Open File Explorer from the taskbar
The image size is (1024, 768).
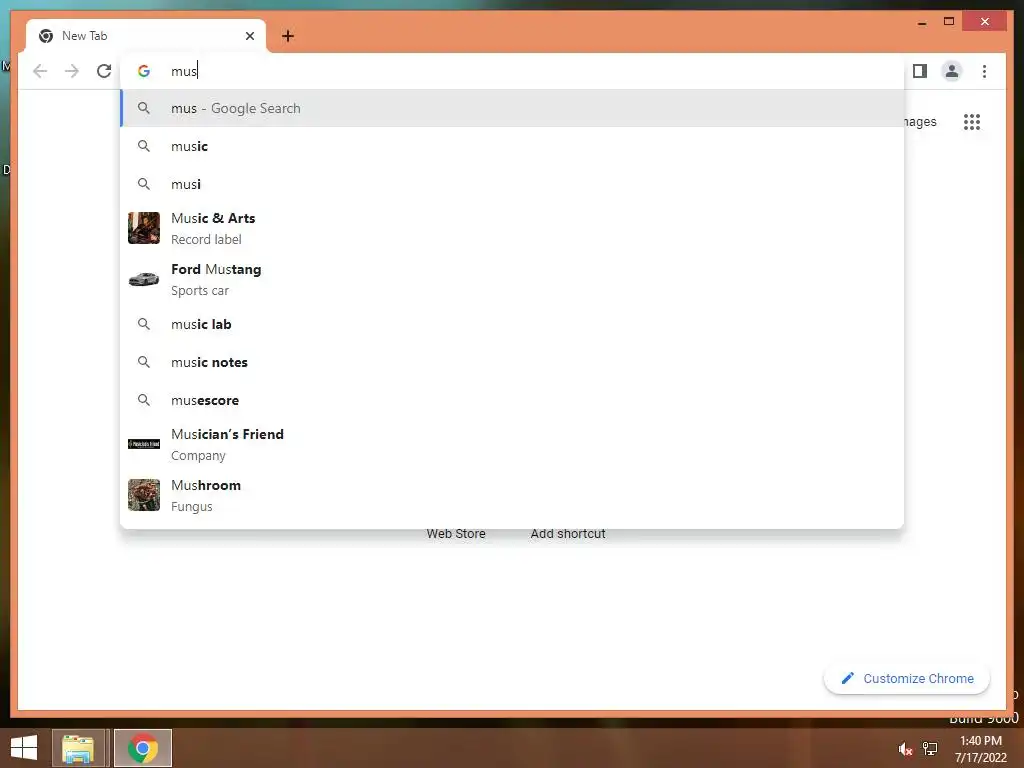tap(78, 748)
